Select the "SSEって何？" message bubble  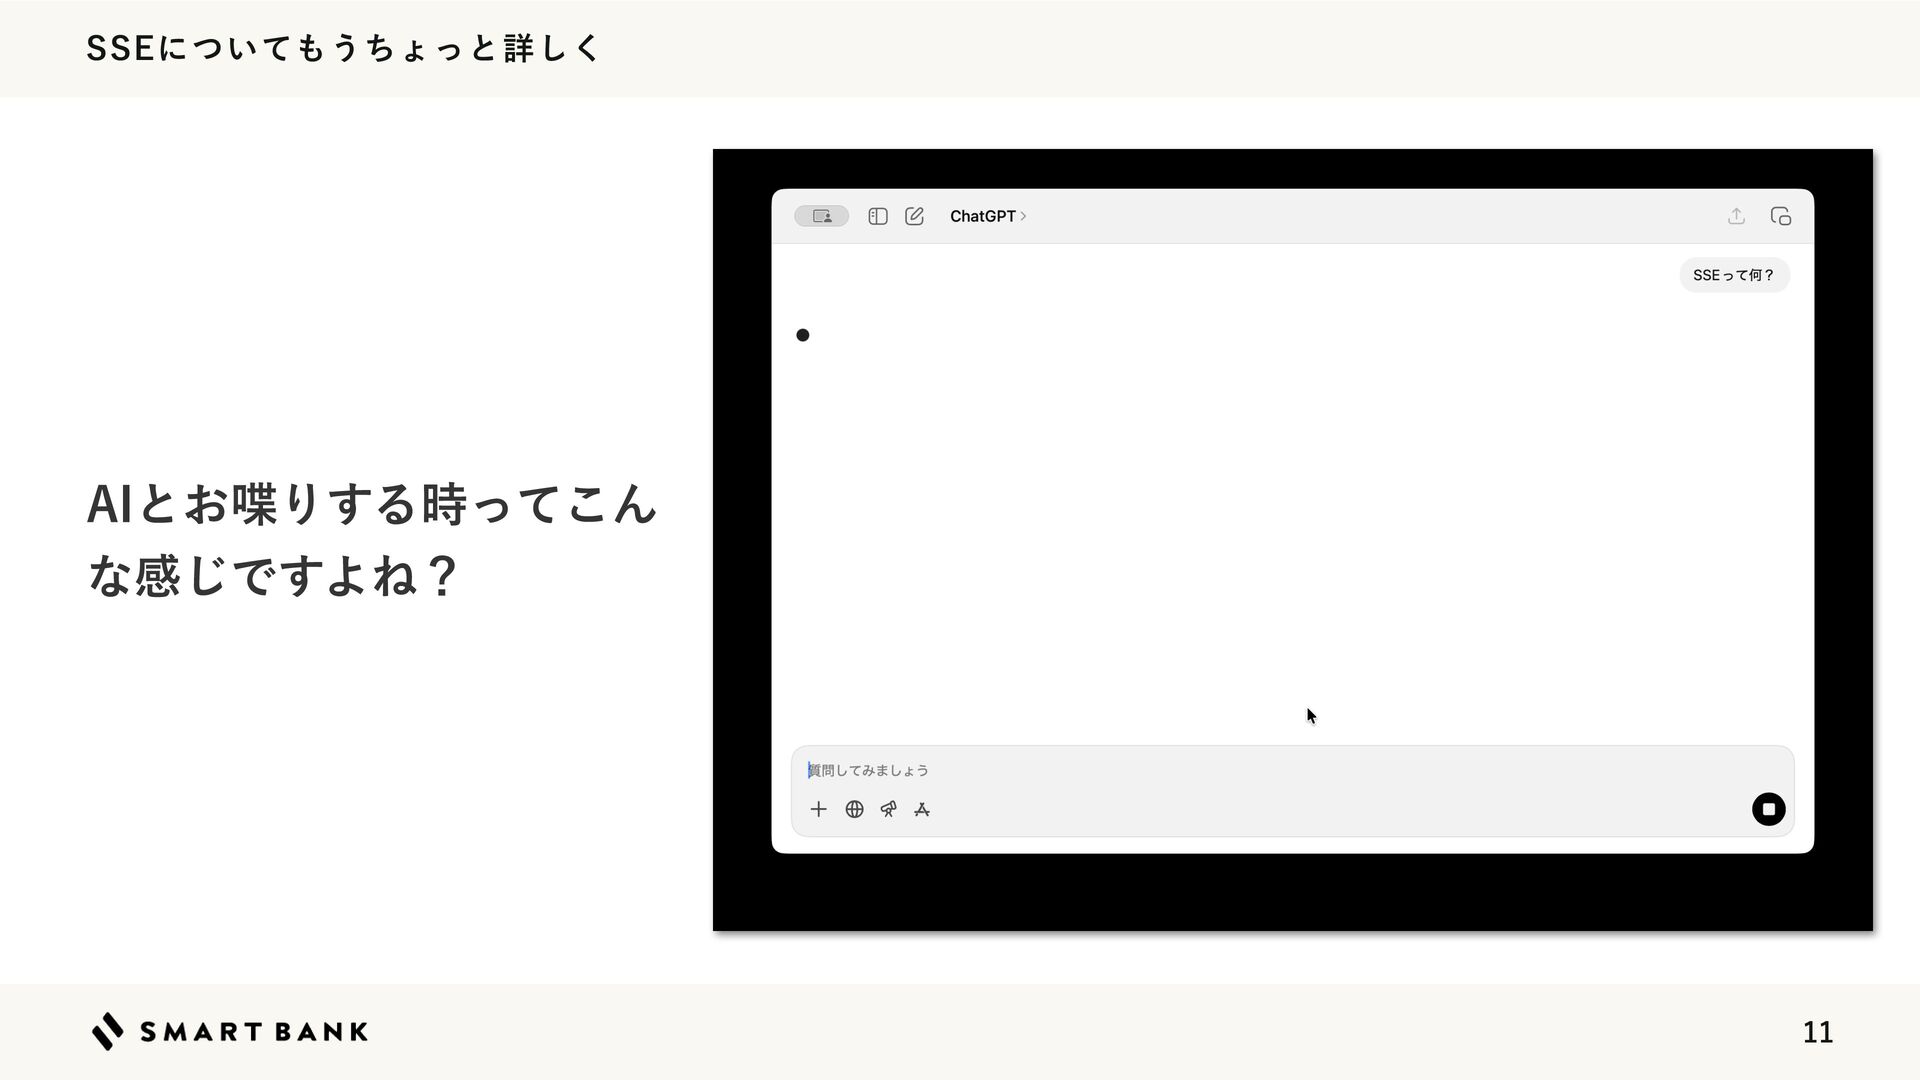tap(1733, 275)
